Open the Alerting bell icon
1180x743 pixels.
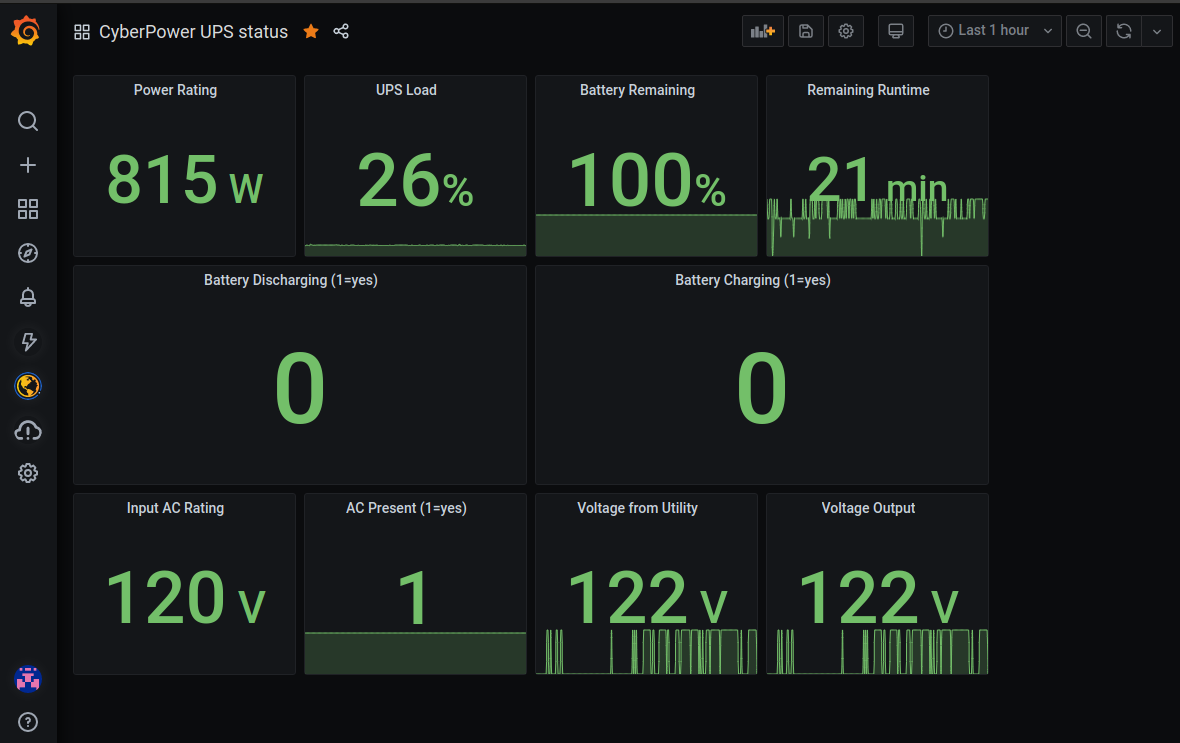(28, 297)
